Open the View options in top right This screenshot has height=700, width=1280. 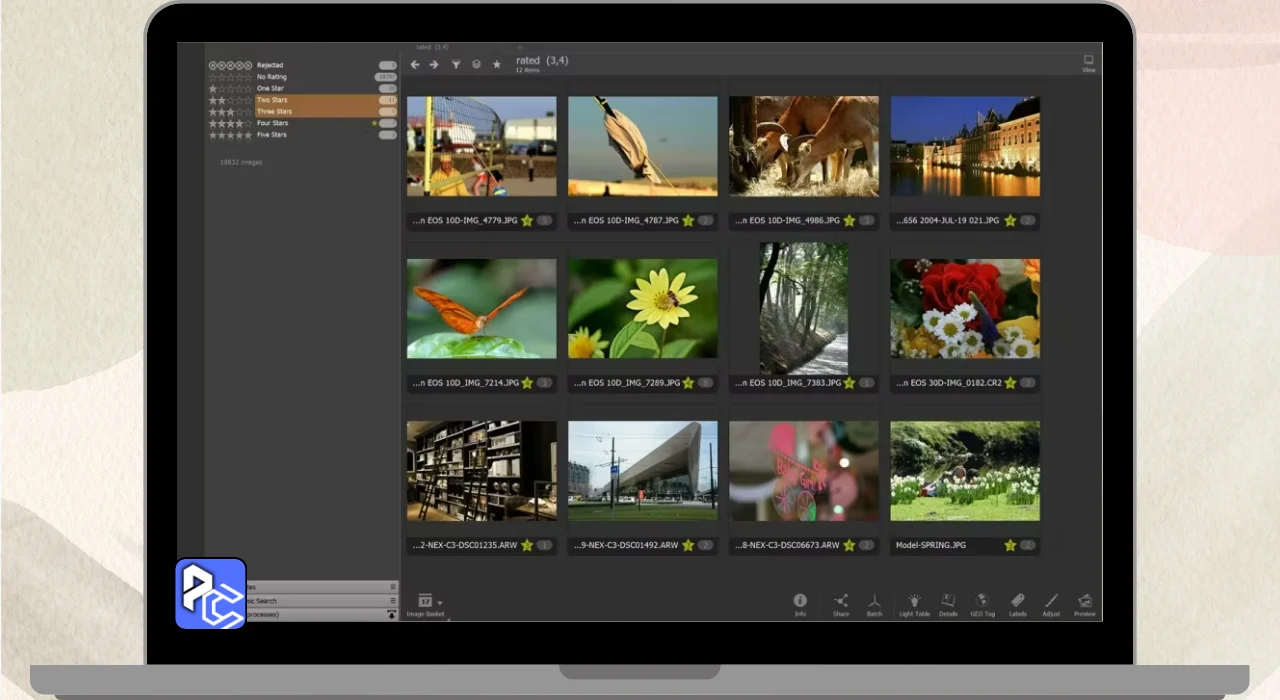[x=1088, y=63]
